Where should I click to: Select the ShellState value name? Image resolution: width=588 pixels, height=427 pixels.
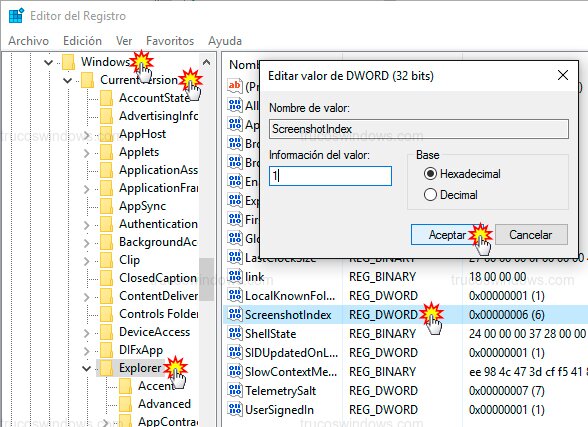tap(270, 334)
